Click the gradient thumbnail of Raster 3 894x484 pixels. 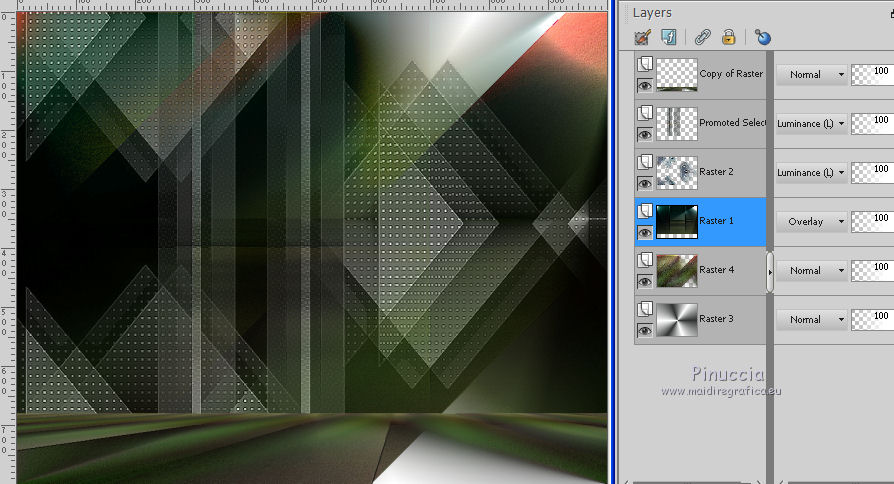[x=677, y=320]
